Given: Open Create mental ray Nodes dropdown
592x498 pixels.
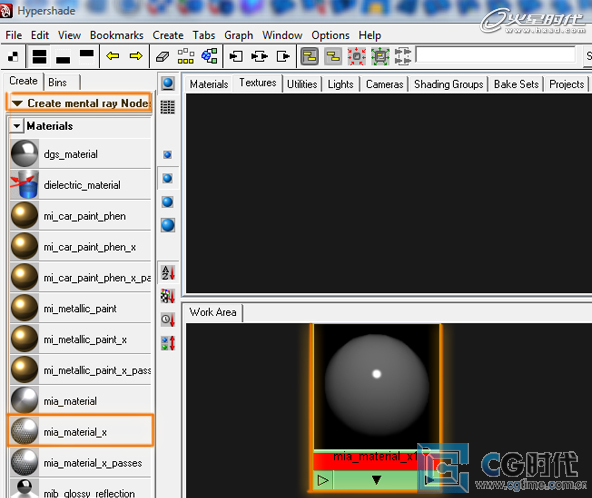Looking at the screenshot, I should 79,103.
